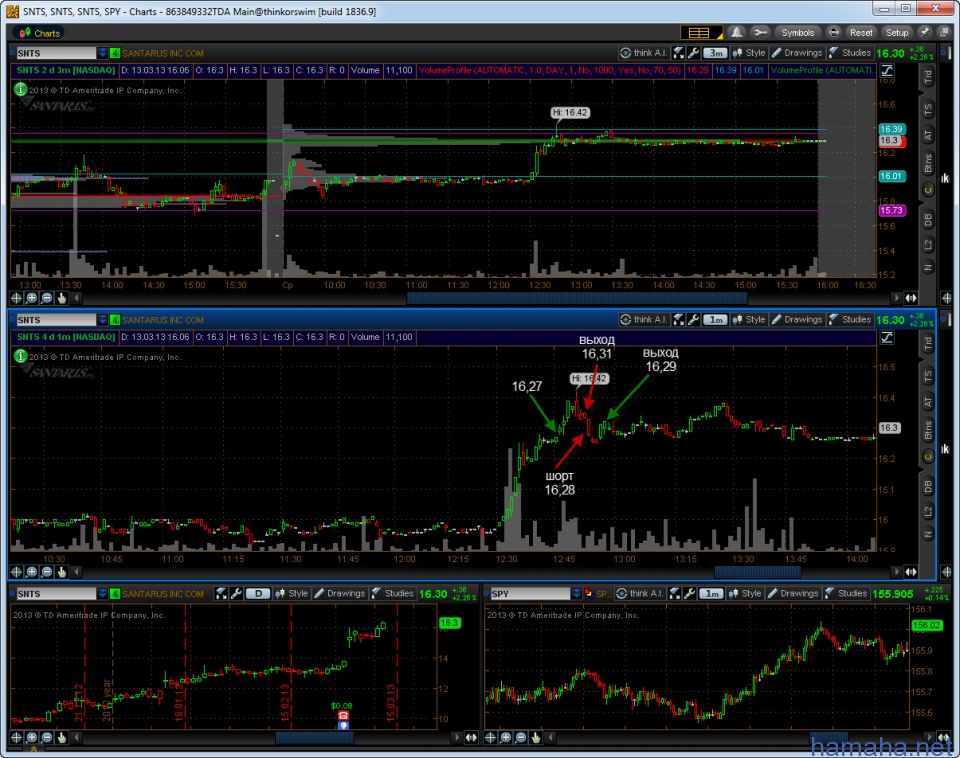
Task: Click horizontal scrollbar thumb under middle chart
Action: point(757,572)
